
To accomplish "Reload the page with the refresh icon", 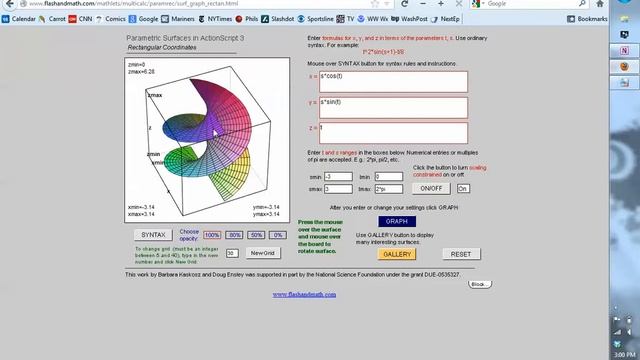I will (x=404, y=4).
